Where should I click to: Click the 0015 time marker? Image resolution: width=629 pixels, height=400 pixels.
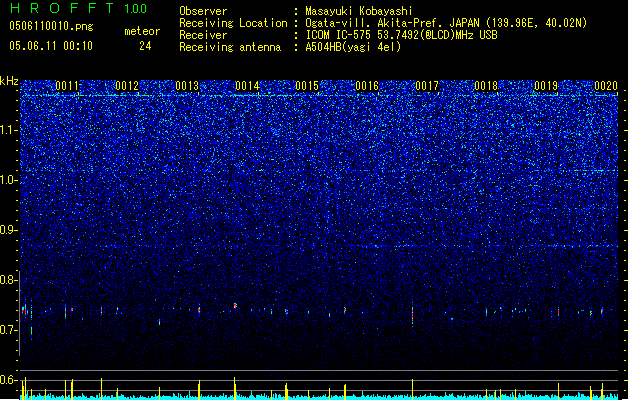point(307,86)
